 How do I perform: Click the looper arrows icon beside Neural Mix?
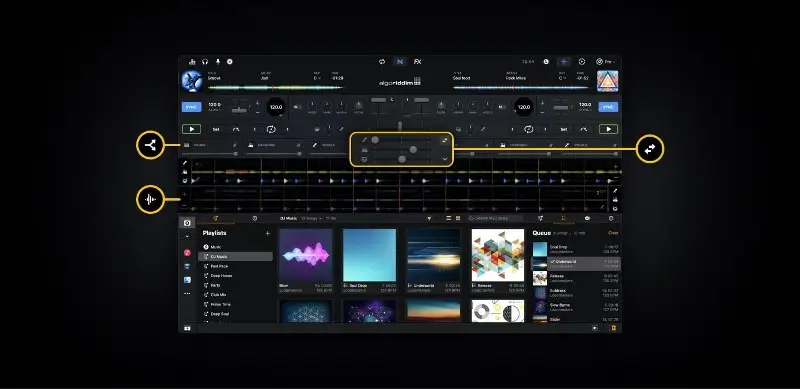click(382, 62)
